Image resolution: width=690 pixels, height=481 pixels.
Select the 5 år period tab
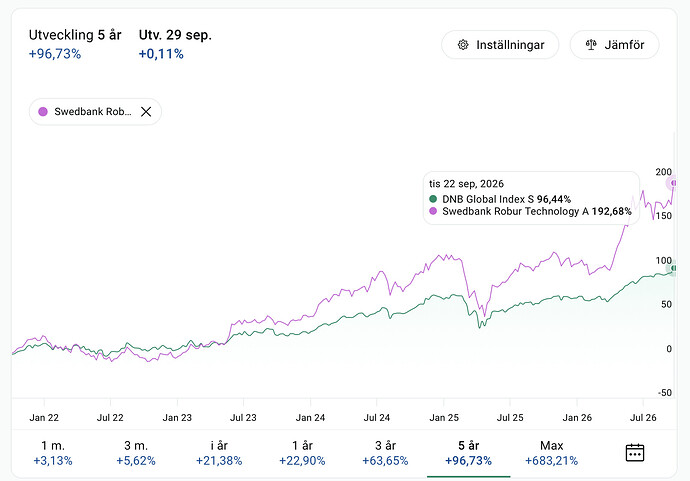point(469,453)
